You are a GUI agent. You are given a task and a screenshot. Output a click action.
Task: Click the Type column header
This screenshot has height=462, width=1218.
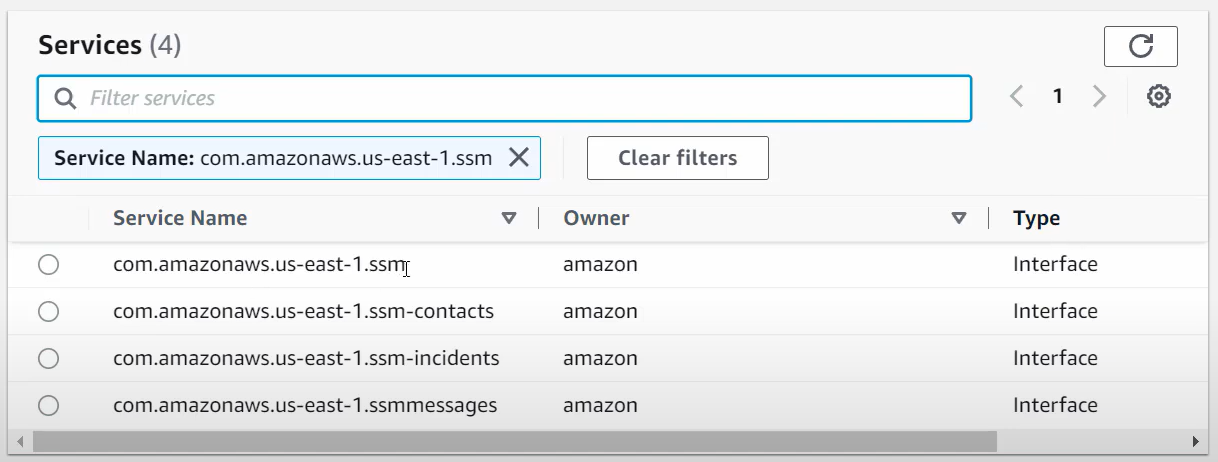coord(1036,218)
